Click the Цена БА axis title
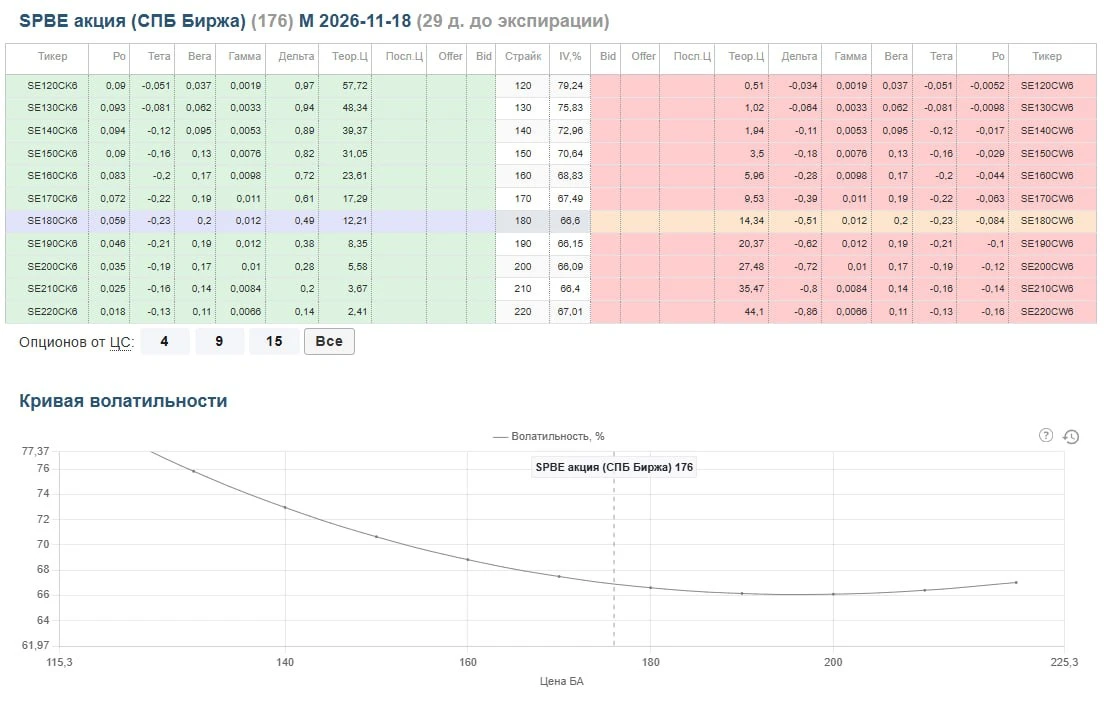 561,681
